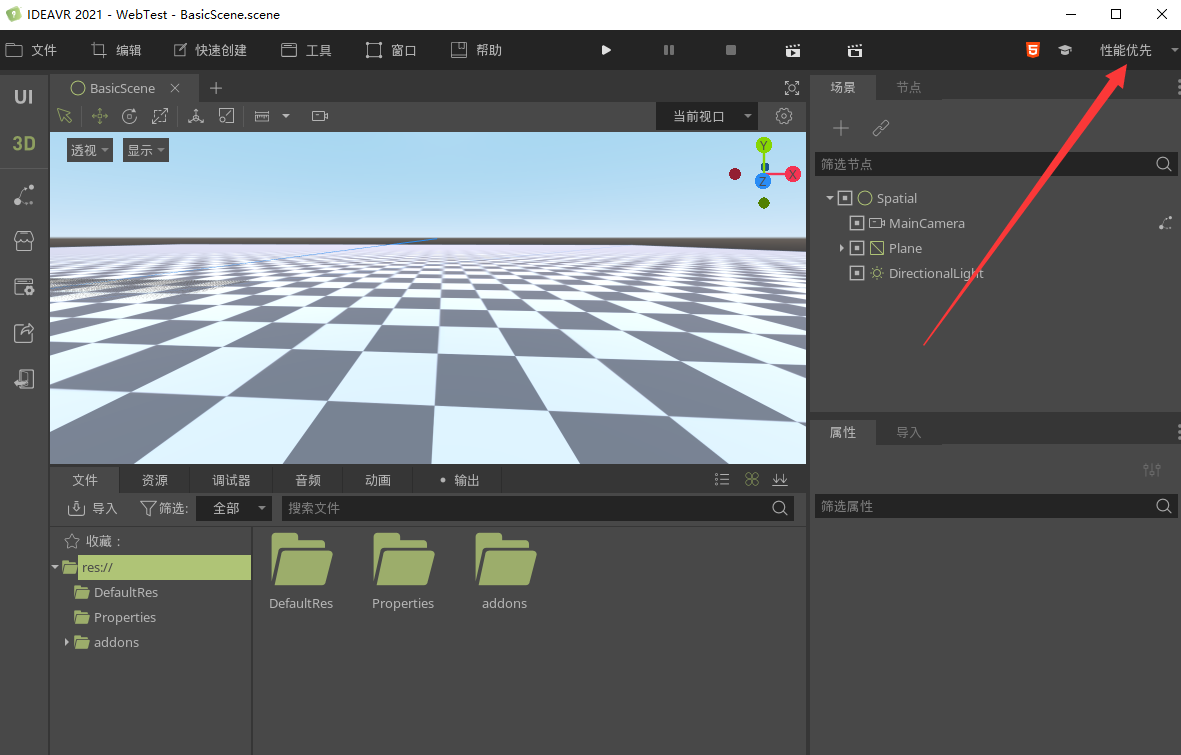Screen dimensions: 1181x755
Task: Click the link/instance scene chain icon
Action: (x=880, y=128)
